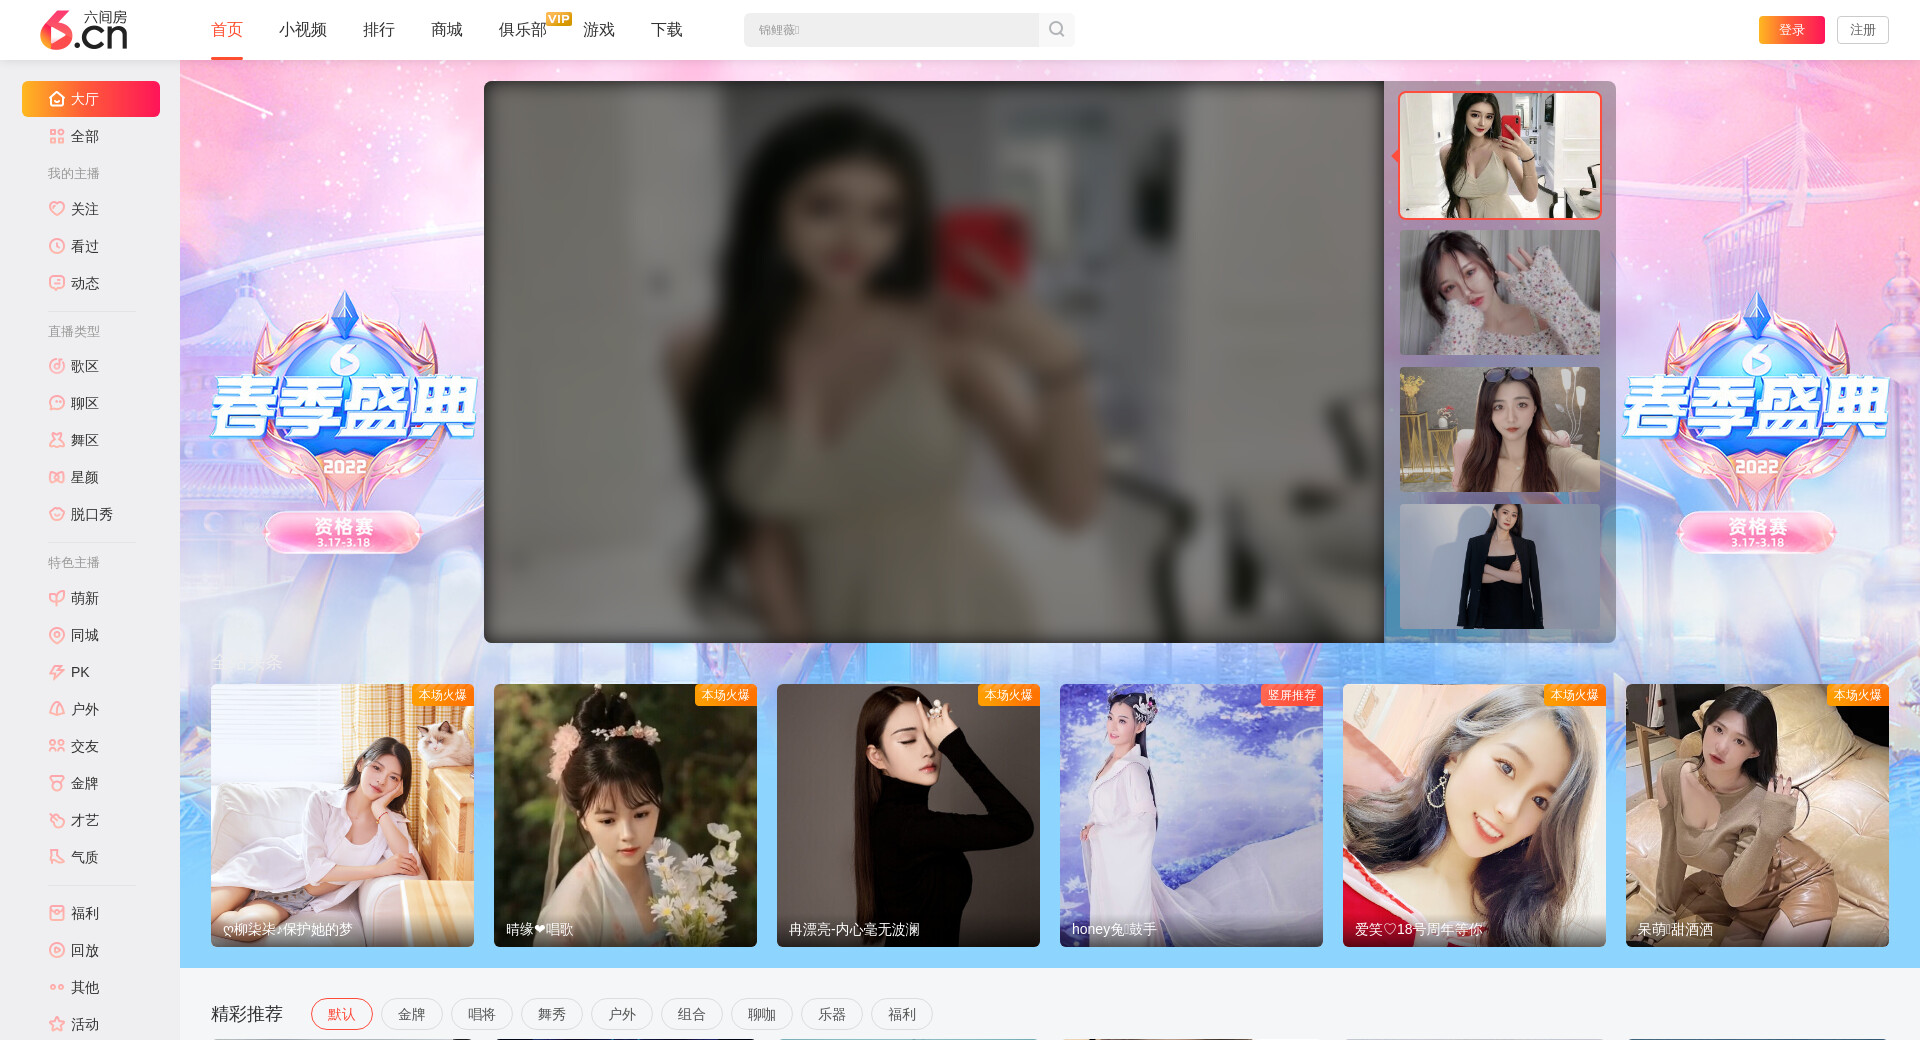Screen dimensions: 1920x1040
Task: Select the 乐器 filter chip
Action: 832,1014
